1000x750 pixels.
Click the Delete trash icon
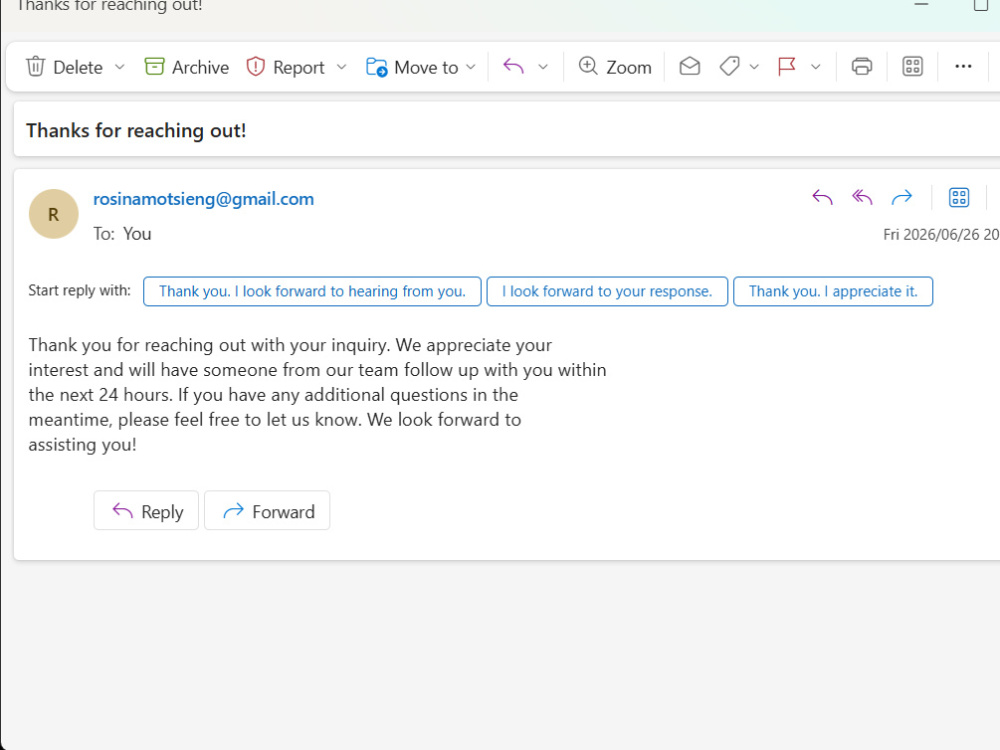[x=36, y=67]
